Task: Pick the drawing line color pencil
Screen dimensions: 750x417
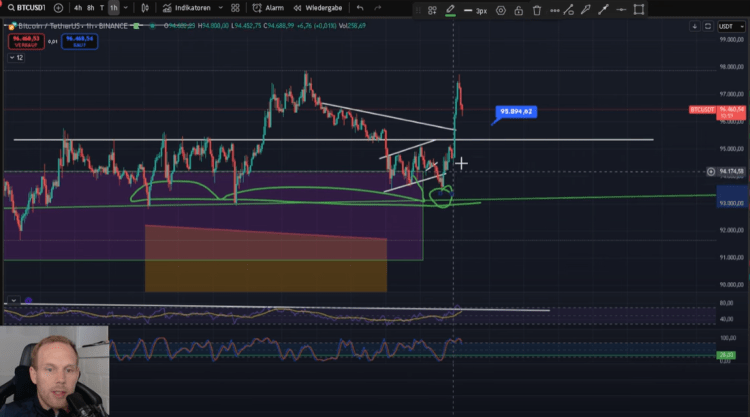Action: point(450,9)
